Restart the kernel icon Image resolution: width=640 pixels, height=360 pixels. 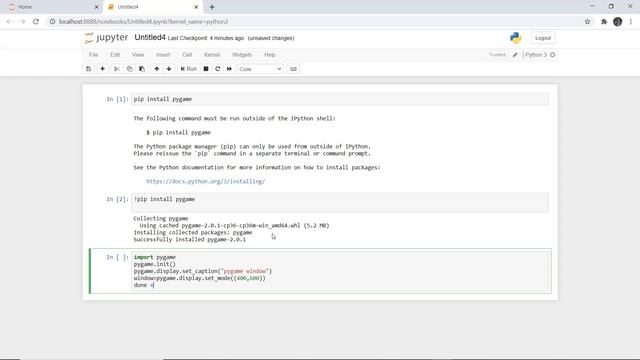pyautogui.click(x=218, y=69)
